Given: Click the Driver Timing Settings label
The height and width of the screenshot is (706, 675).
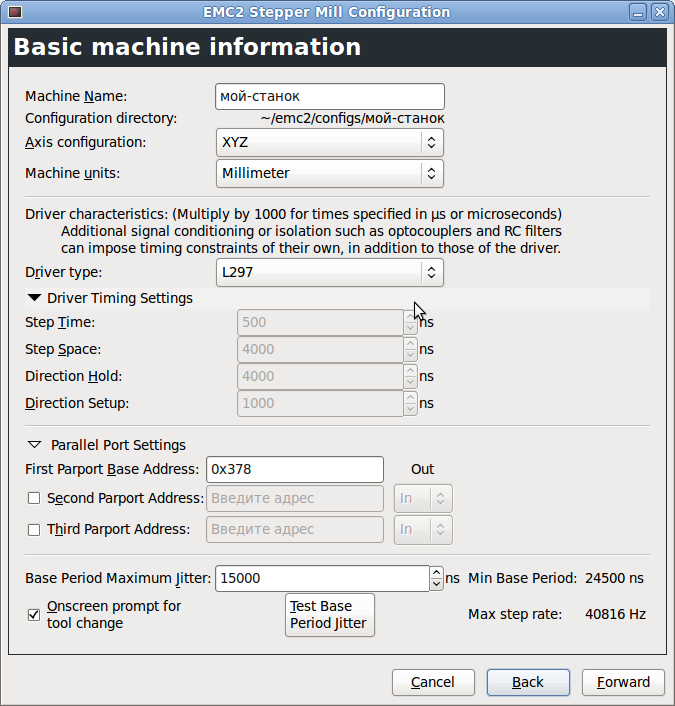Looking at the screenshot, I should [x=120, y=299].
